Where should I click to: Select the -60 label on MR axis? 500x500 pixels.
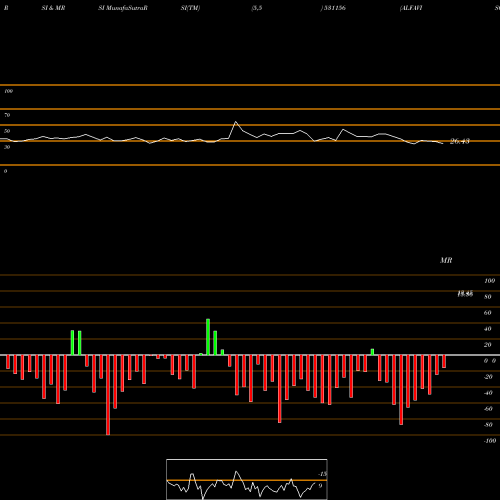488,409
